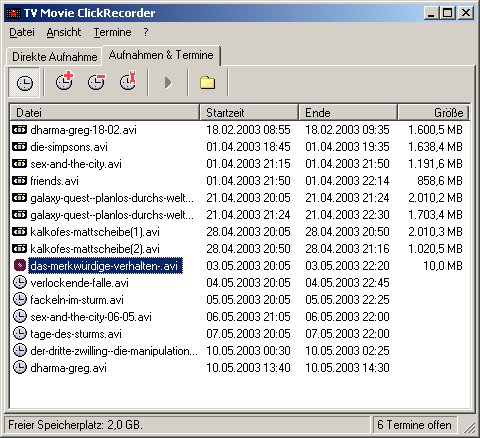Click clock icon beside der-dritte-zwilling entry

20,351
